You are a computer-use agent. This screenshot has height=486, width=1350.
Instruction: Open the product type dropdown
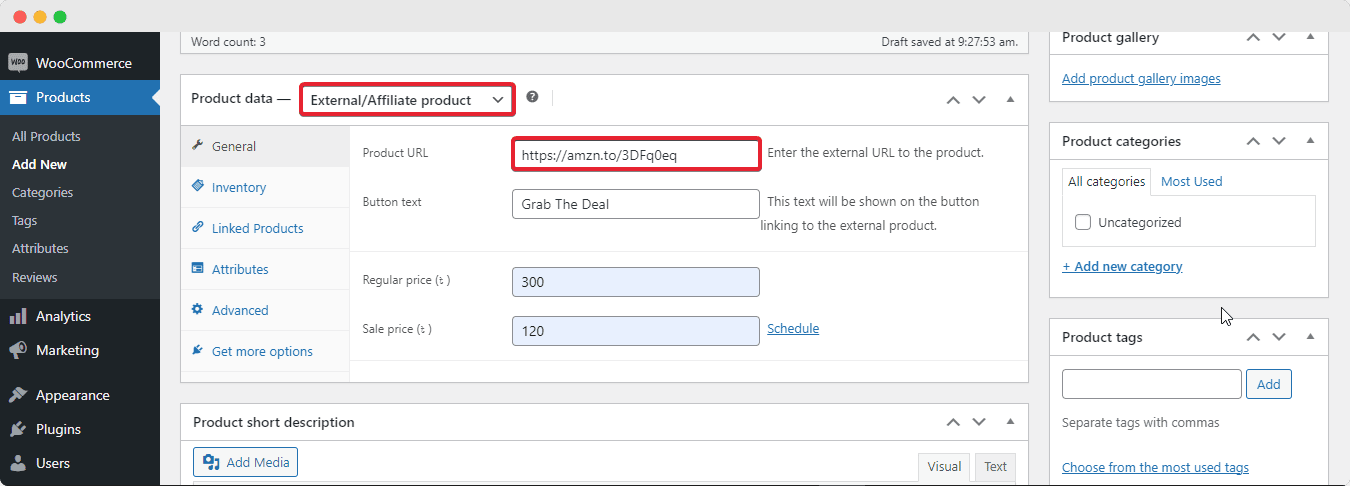point(407,100)
